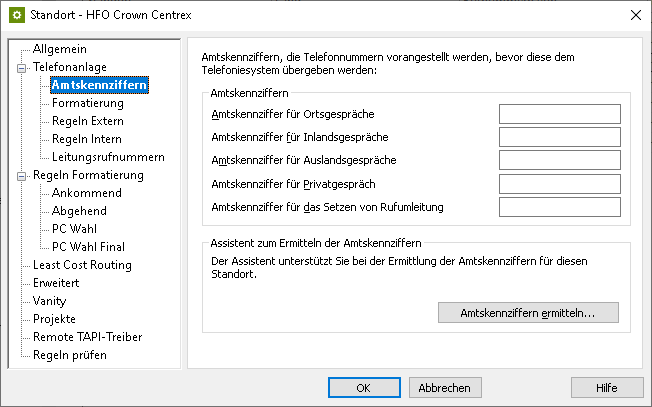The width and height of the screenshot is (652, 407).
Task: Click the Ortsgespräche prefix input field
Action: (x=560, y=114)
